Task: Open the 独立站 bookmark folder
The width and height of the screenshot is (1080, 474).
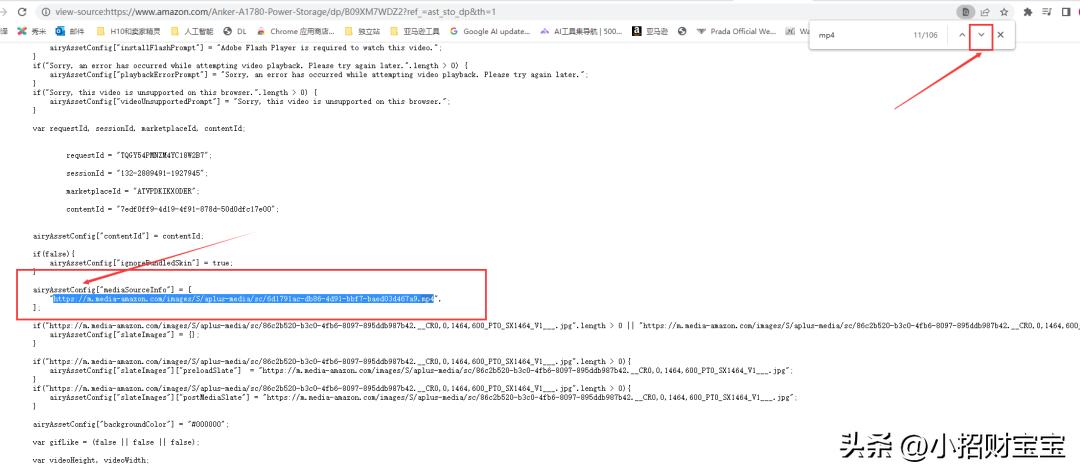Action: [360, 31]
